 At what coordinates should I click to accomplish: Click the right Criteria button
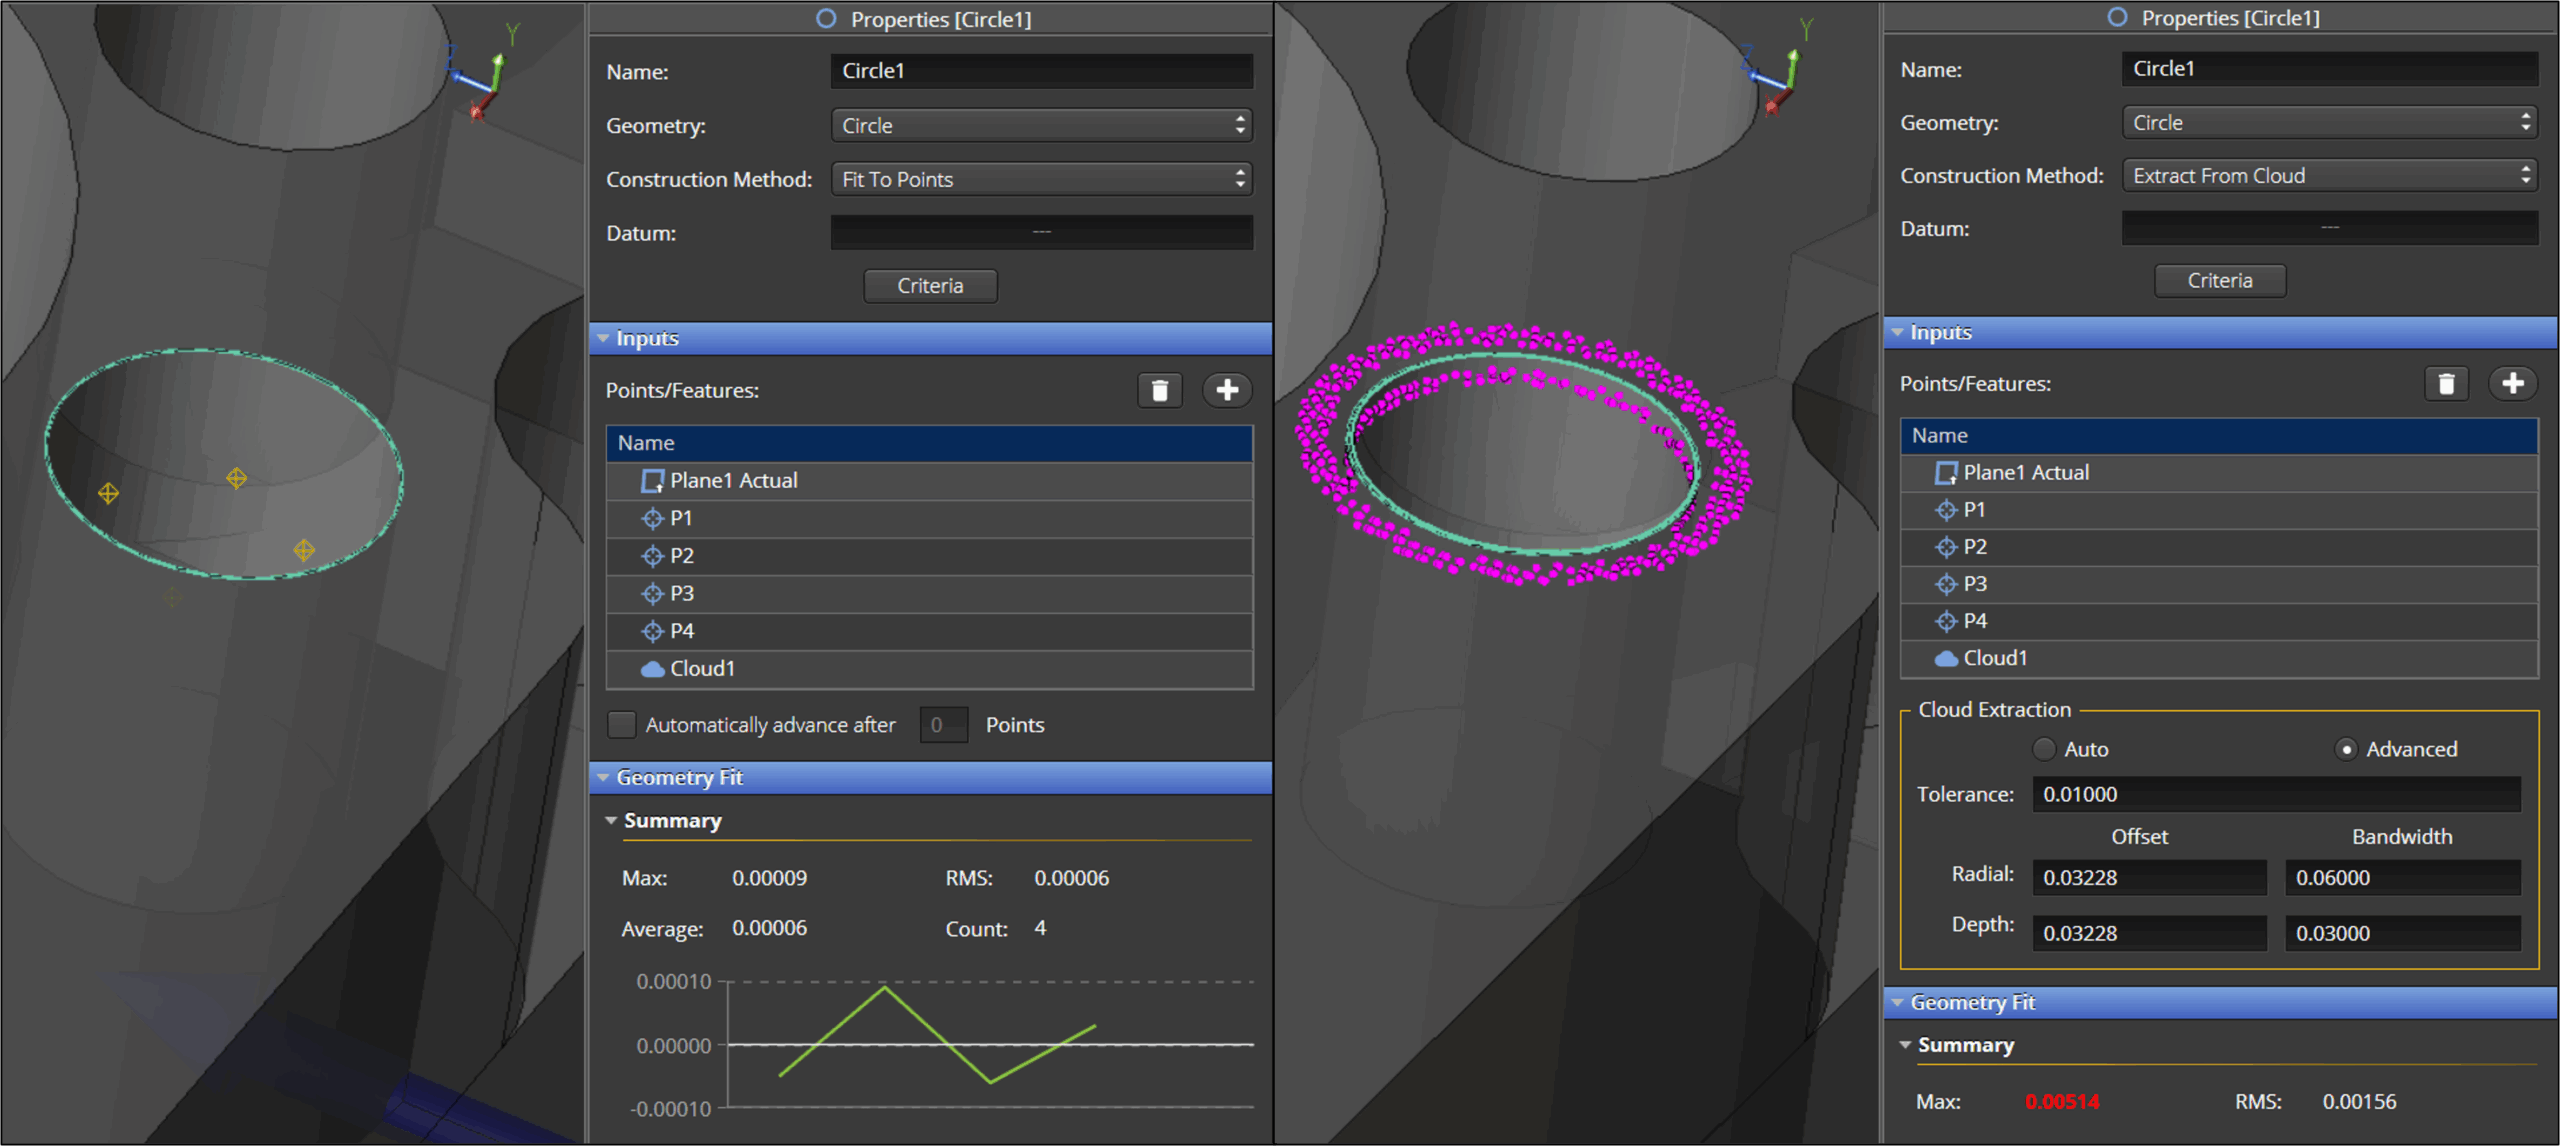2219,281
